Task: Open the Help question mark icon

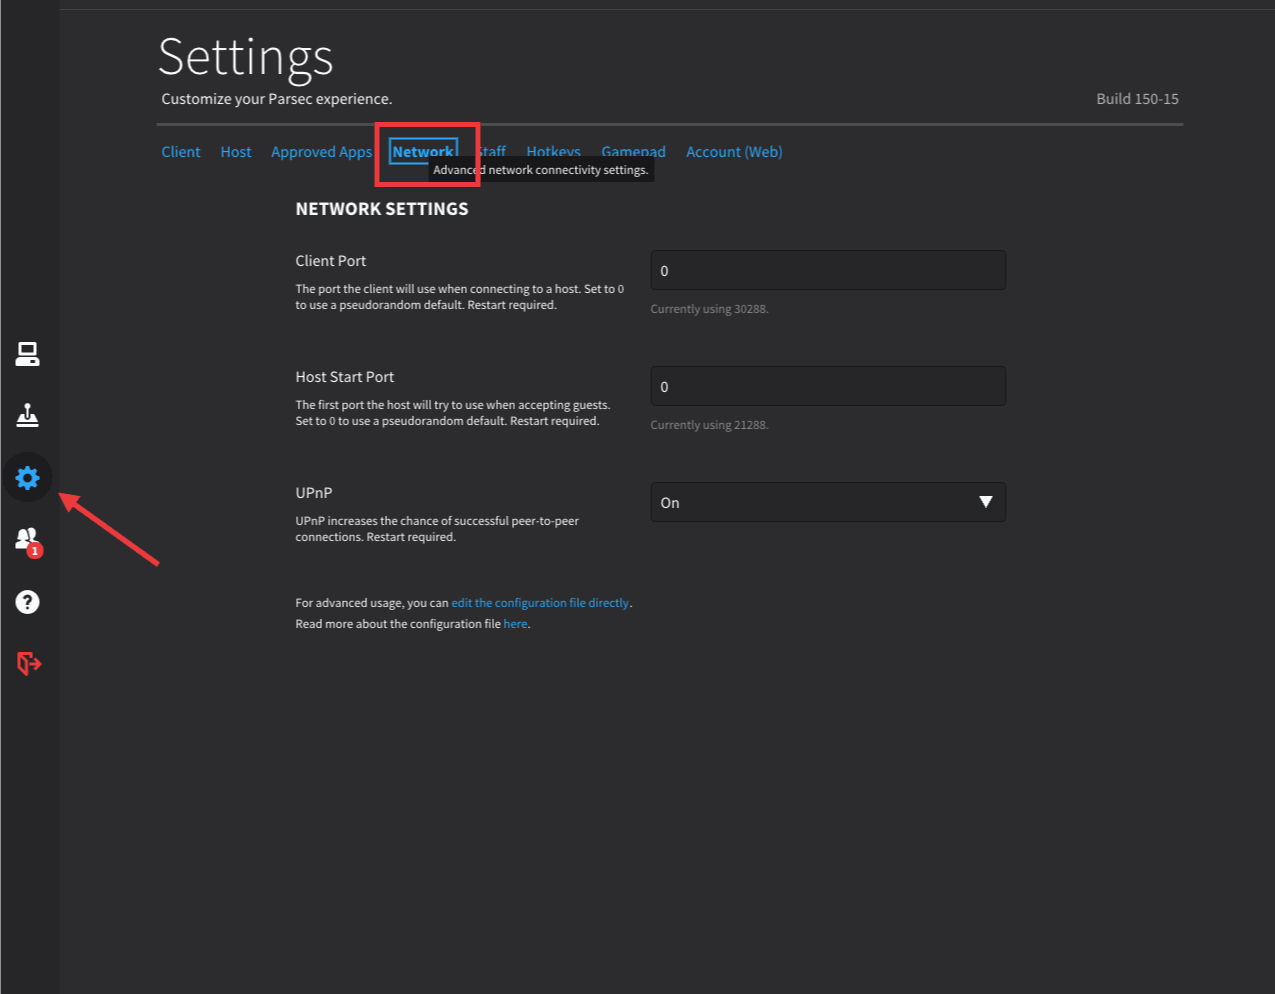Action: tap(27, 602)
